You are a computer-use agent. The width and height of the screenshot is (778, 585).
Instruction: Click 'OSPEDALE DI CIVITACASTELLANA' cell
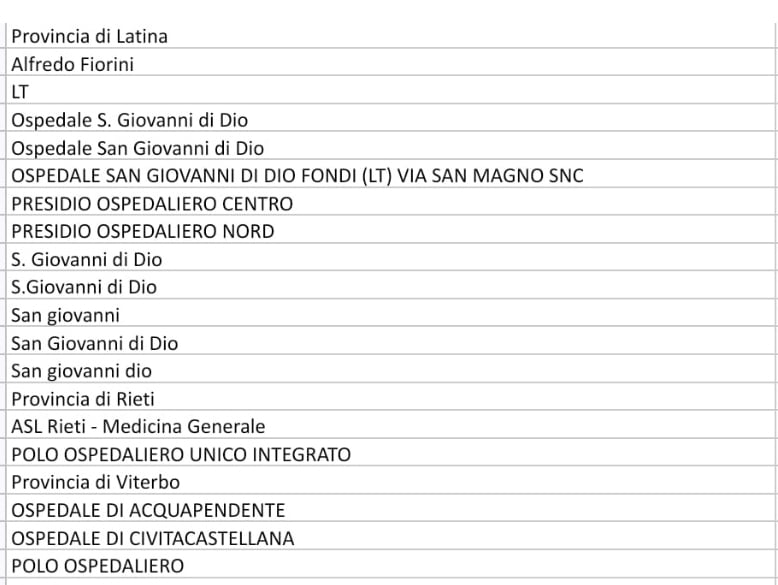pos(391,538)
